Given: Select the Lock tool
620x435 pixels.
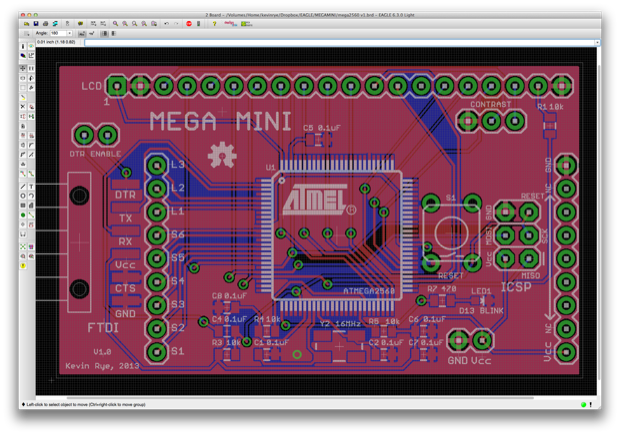Looking at the screenshot, I should point(23,126).
